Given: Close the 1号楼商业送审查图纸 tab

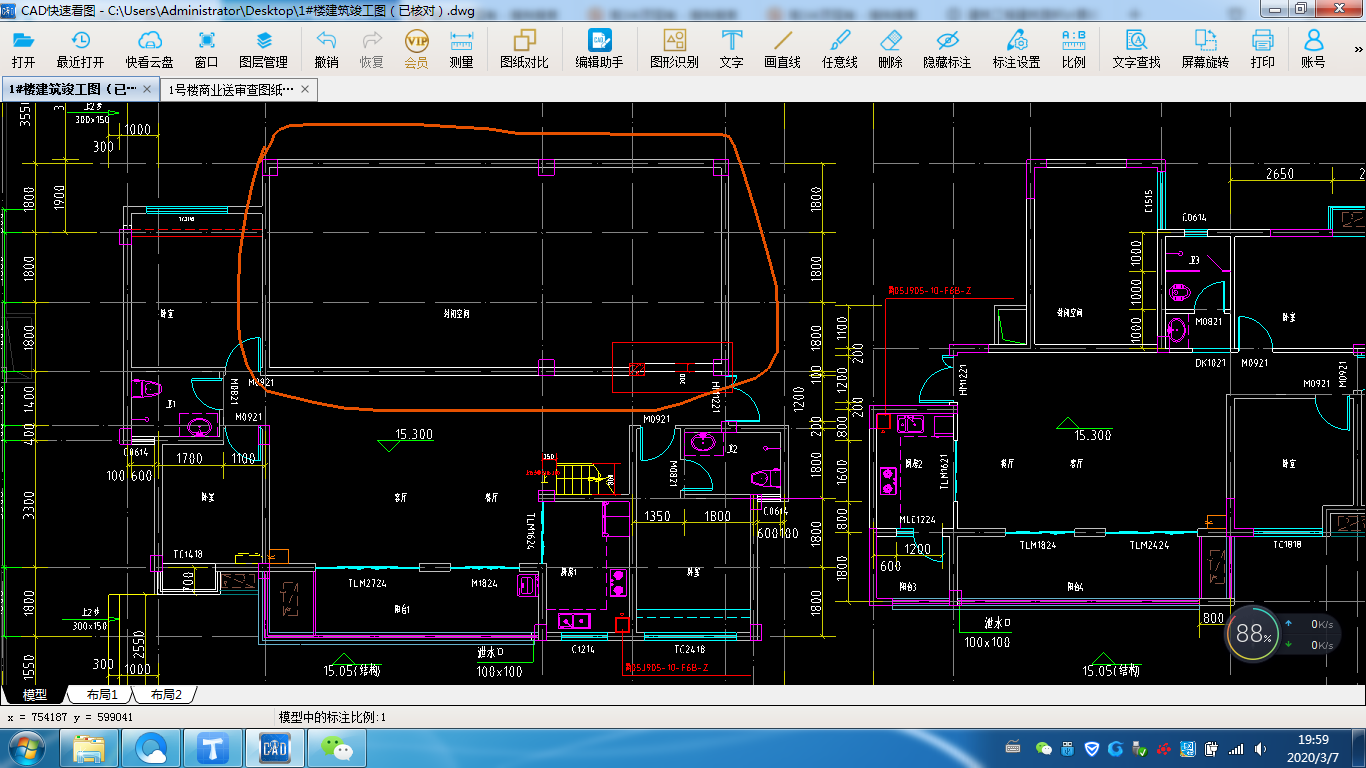Looking at the screenshot, I should pyautogui.click(x=305, y=89).
